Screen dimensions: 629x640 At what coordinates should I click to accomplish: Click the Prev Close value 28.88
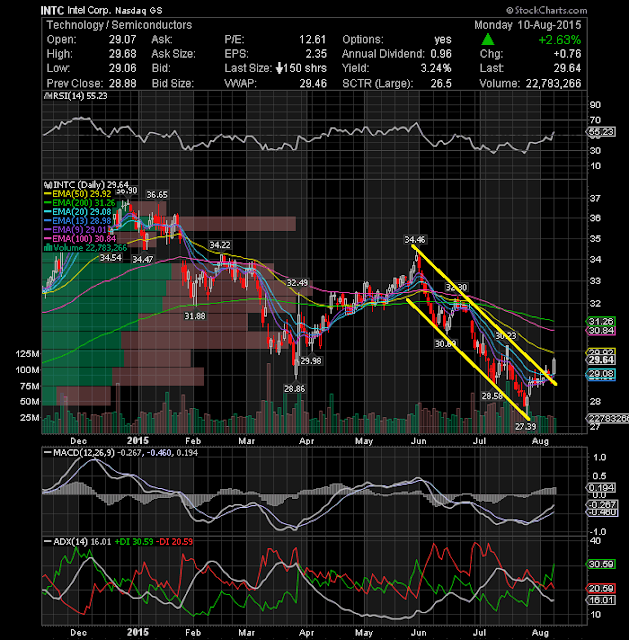122,83
